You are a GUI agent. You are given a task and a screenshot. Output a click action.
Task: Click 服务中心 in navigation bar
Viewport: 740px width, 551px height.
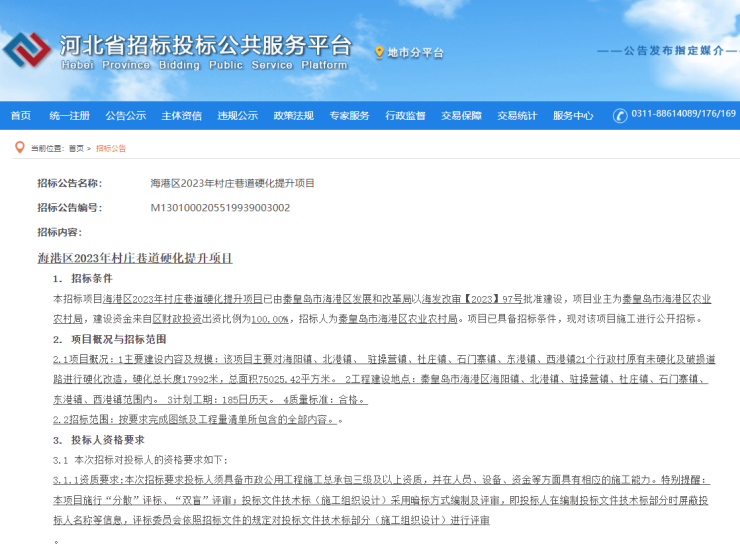573,115
